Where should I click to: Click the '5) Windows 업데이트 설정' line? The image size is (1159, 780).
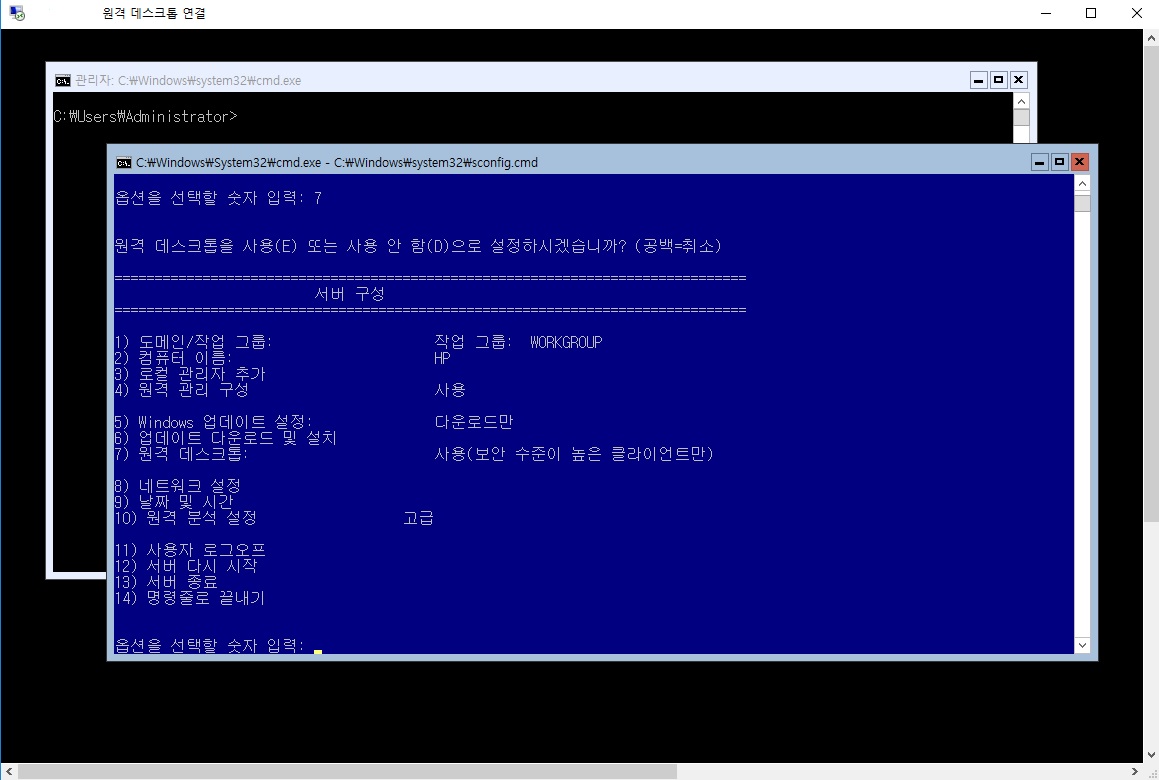pyautogui.click(x=214, y=422)
